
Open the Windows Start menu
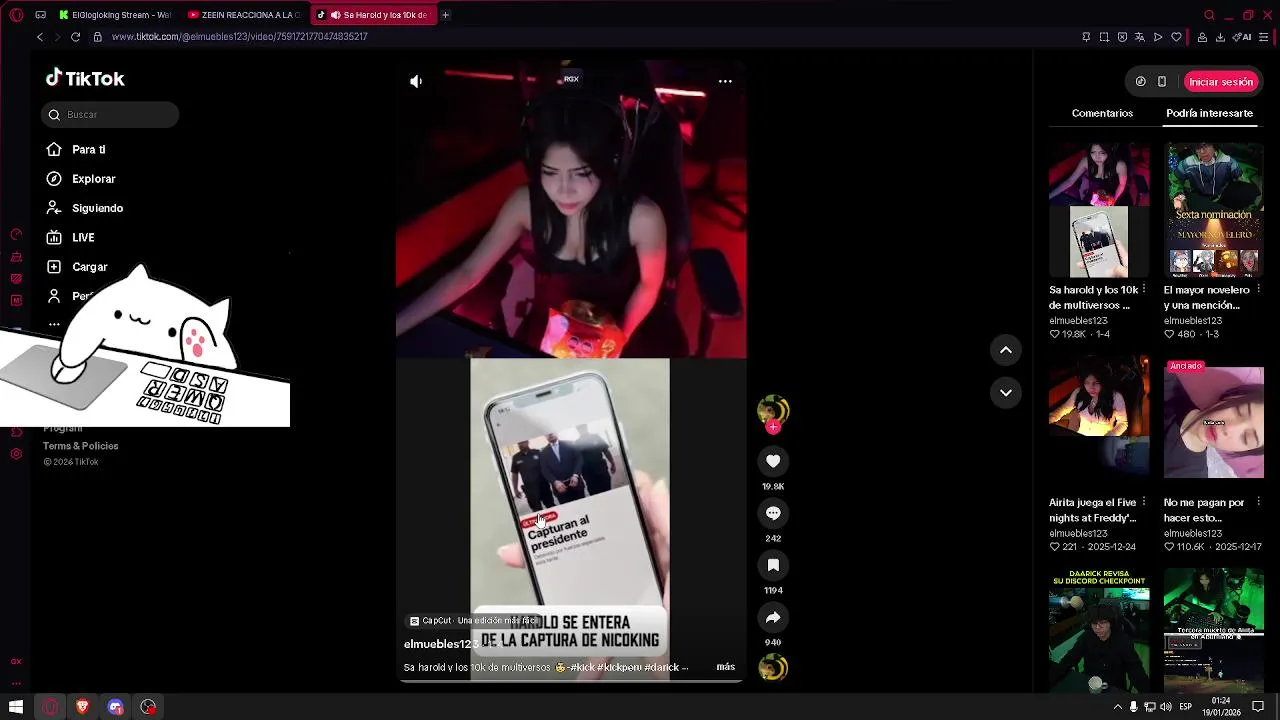[16, 707]
